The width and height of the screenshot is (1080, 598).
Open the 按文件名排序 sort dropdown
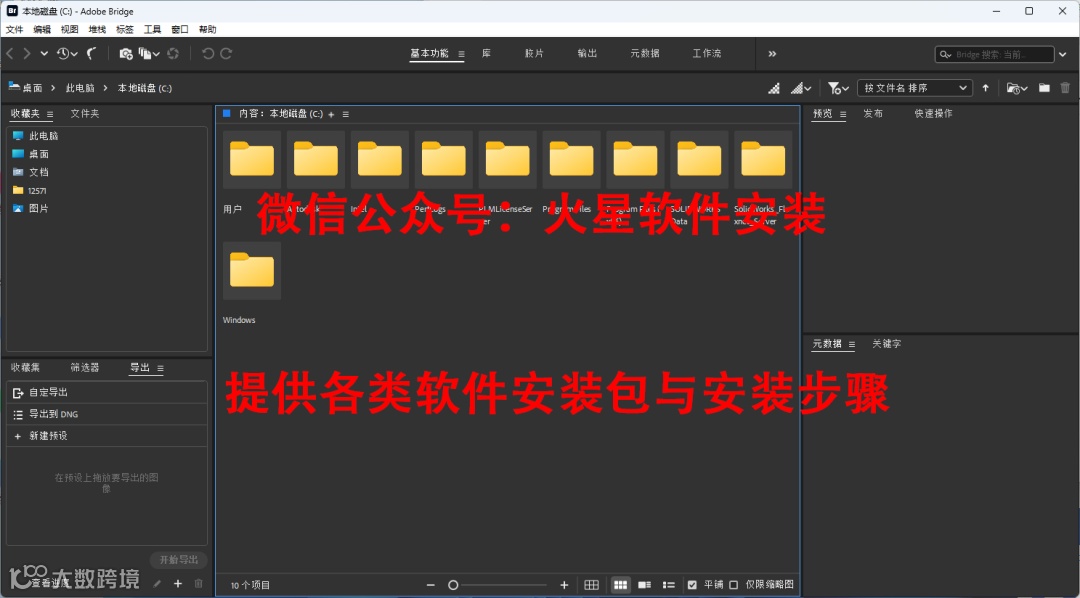coord(915,88)
